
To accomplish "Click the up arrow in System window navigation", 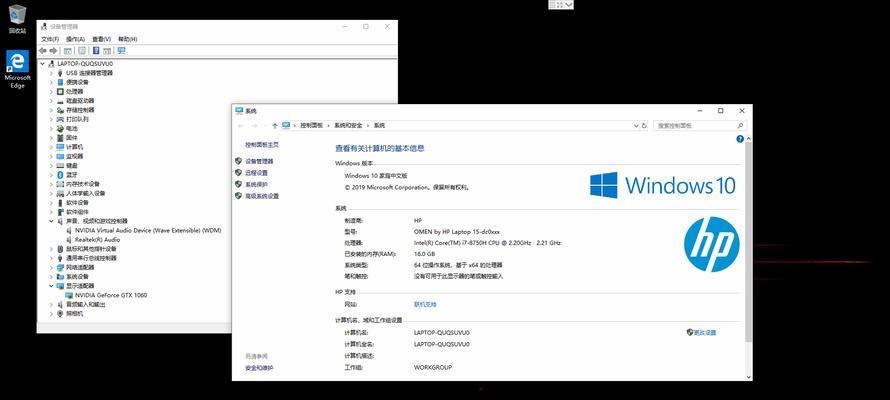I will coord(275,125).
